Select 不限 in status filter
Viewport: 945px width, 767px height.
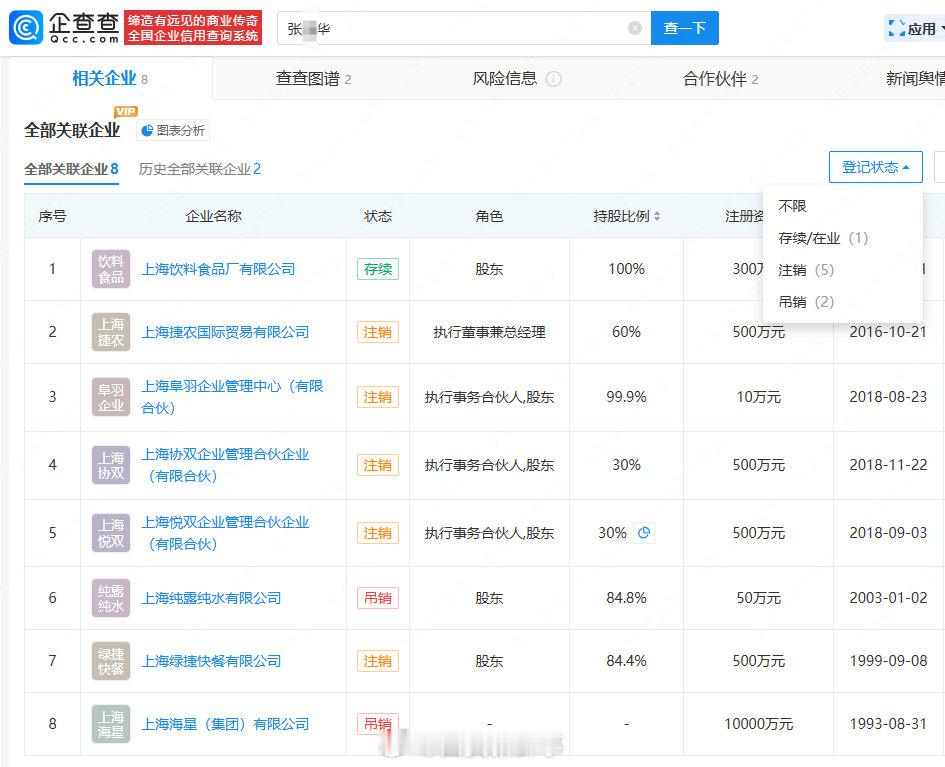coord(792,206)
